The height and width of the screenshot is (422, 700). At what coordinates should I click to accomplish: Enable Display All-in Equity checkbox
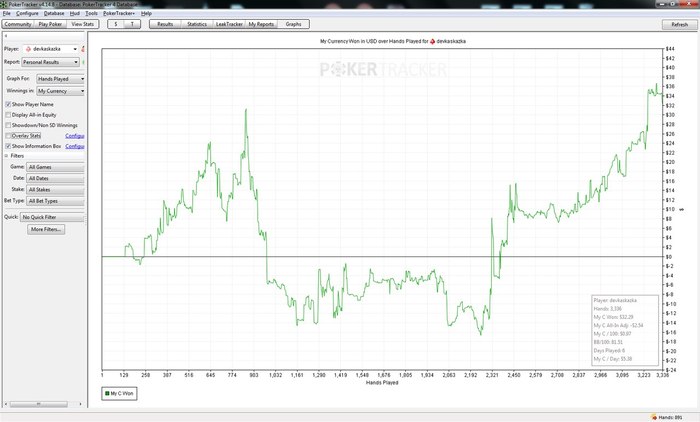[x=8, y=115]
